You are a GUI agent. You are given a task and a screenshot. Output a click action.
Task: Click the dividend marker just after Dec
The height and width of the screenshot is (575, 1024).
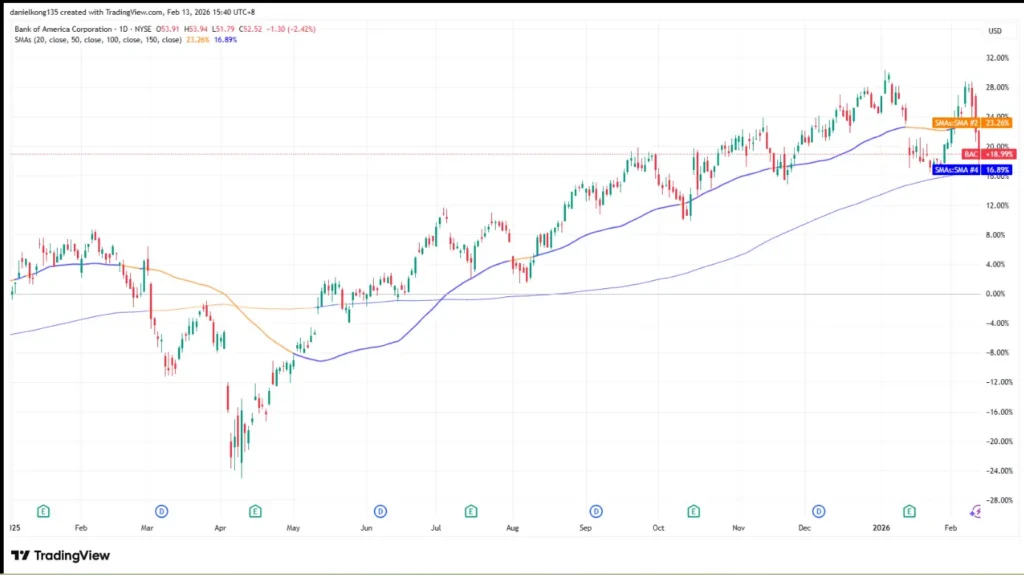818,511
